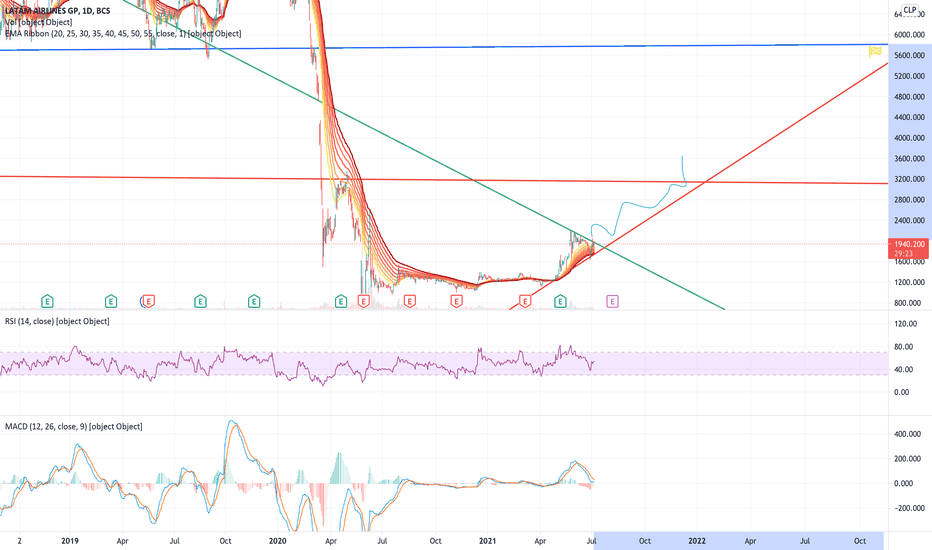932x550 pixels.
Task: Click the 80.00 RSI axis label
Action: coord(903,347)
